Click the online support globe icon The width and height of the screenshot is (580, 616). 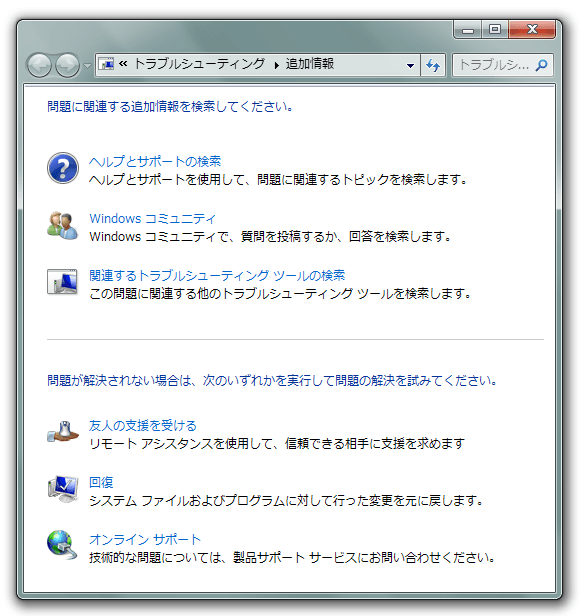[62, 544]
